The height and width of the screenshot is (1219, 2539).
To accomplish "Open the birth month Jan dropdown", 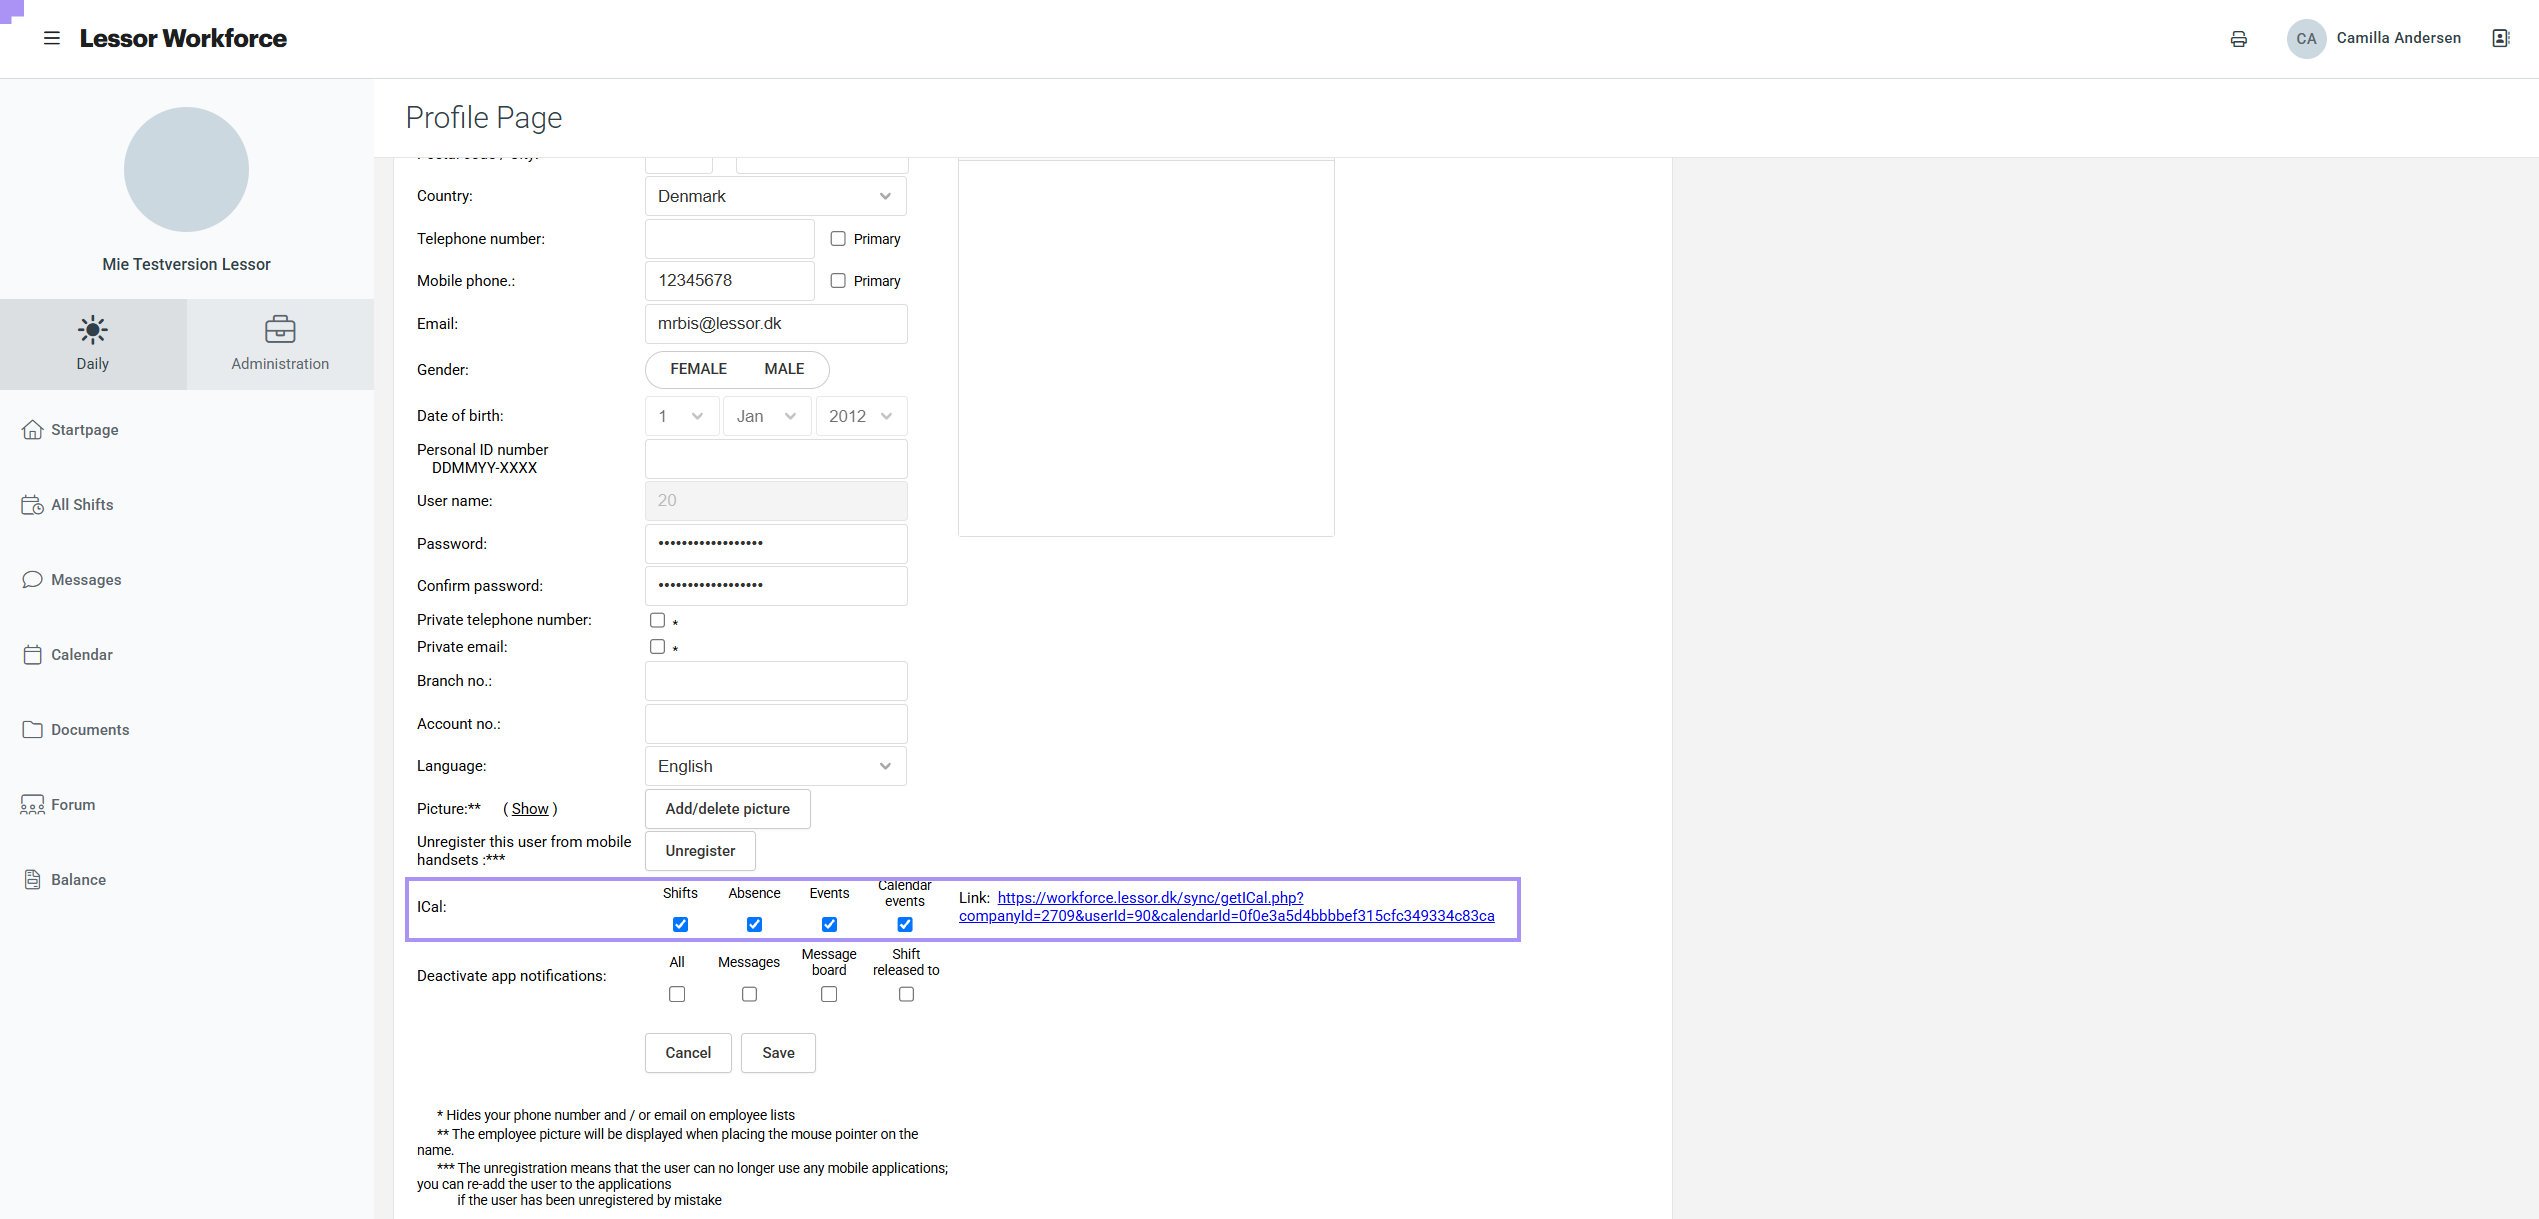I will click(767, 416).
